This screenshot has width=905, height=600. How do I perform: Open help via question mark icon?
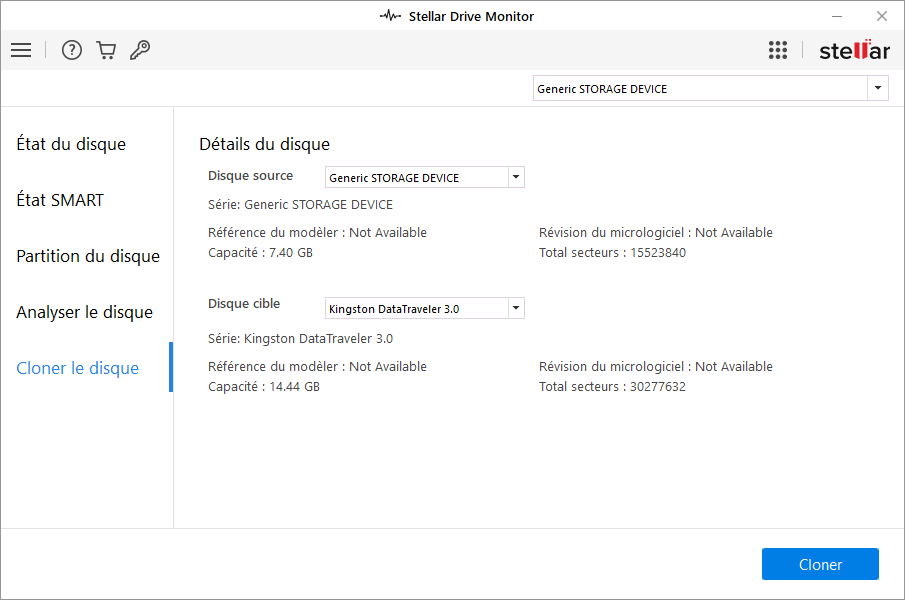72,50
